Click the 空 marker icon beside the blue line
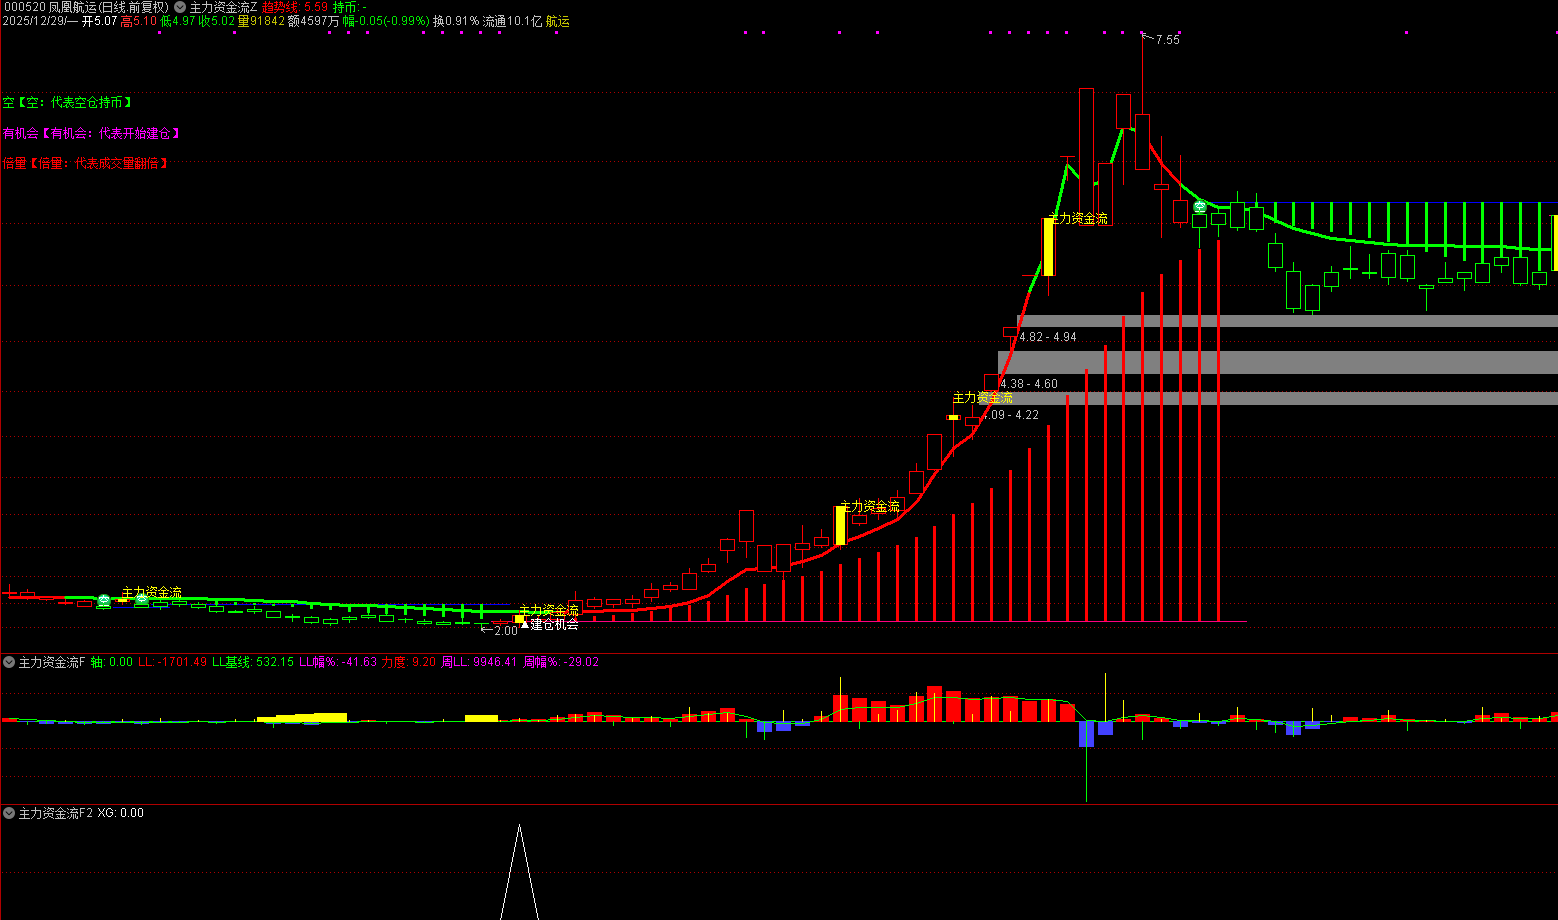 (x=1199, y=207)
